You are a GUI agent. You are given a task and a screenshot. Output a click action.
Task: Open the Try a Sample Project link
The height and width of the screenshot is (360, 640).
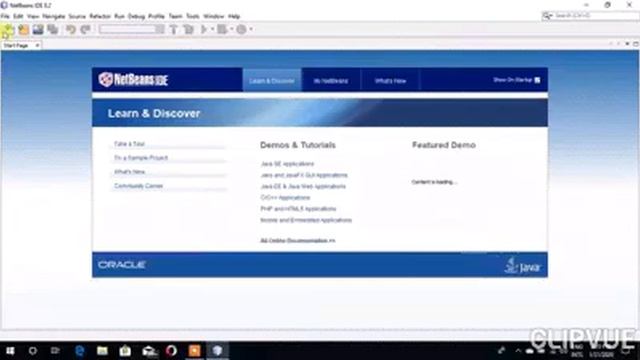141,158
